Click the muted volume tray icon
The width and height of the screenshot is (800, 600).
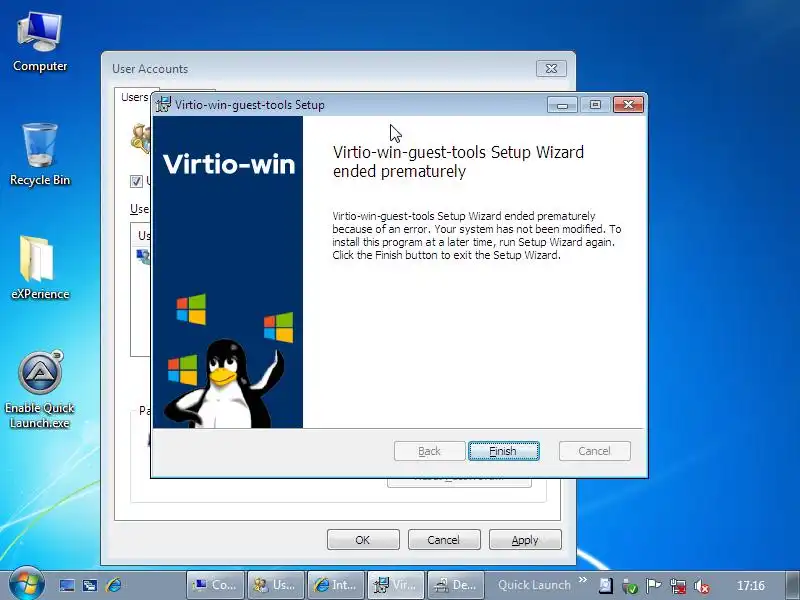click(702, 586)
